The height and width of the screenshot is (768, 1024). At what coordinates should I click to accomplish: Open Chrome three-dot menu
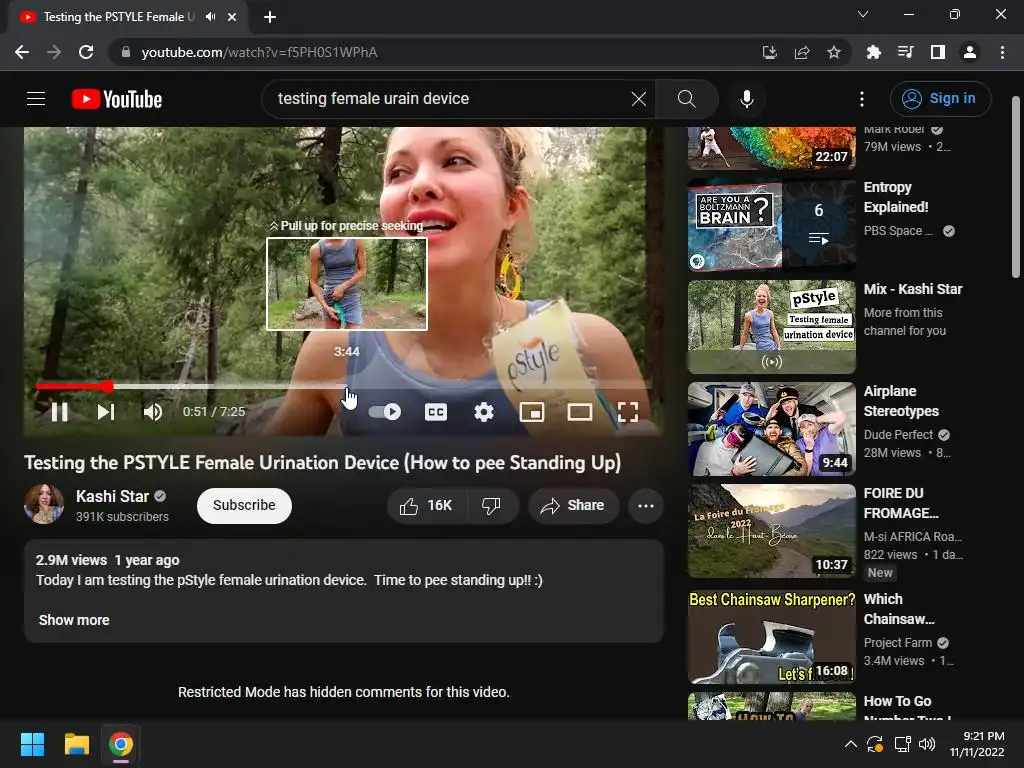tap(1002, 52)
